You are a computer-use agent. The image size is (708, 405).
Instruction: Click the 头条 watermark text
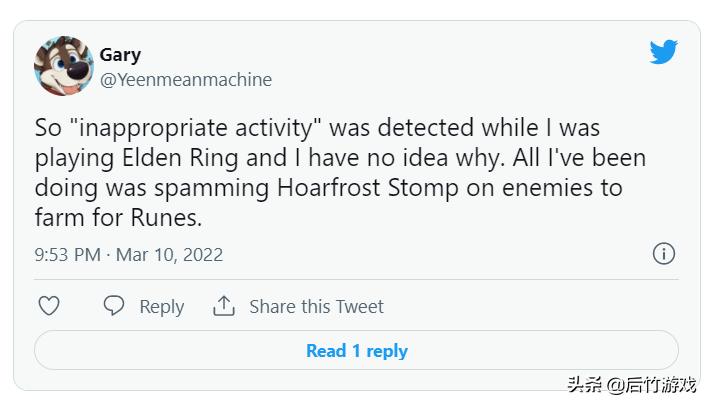coord(585,385)
